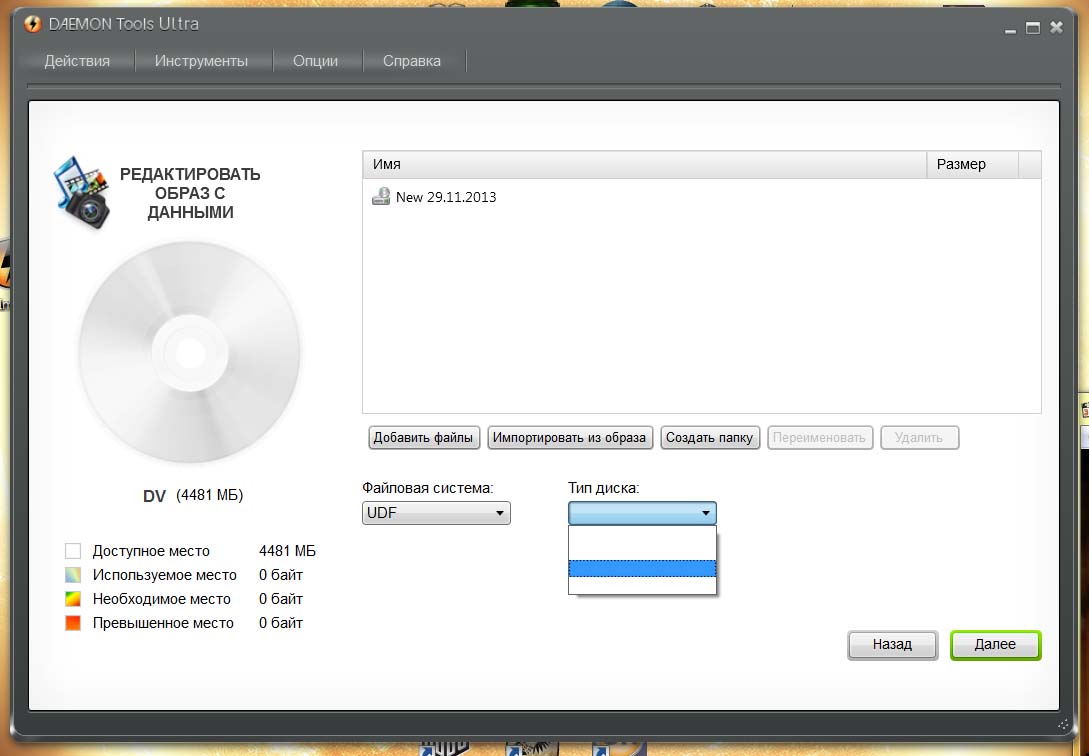Click the green Необходимое место legend swatch

tap(73, 599)
